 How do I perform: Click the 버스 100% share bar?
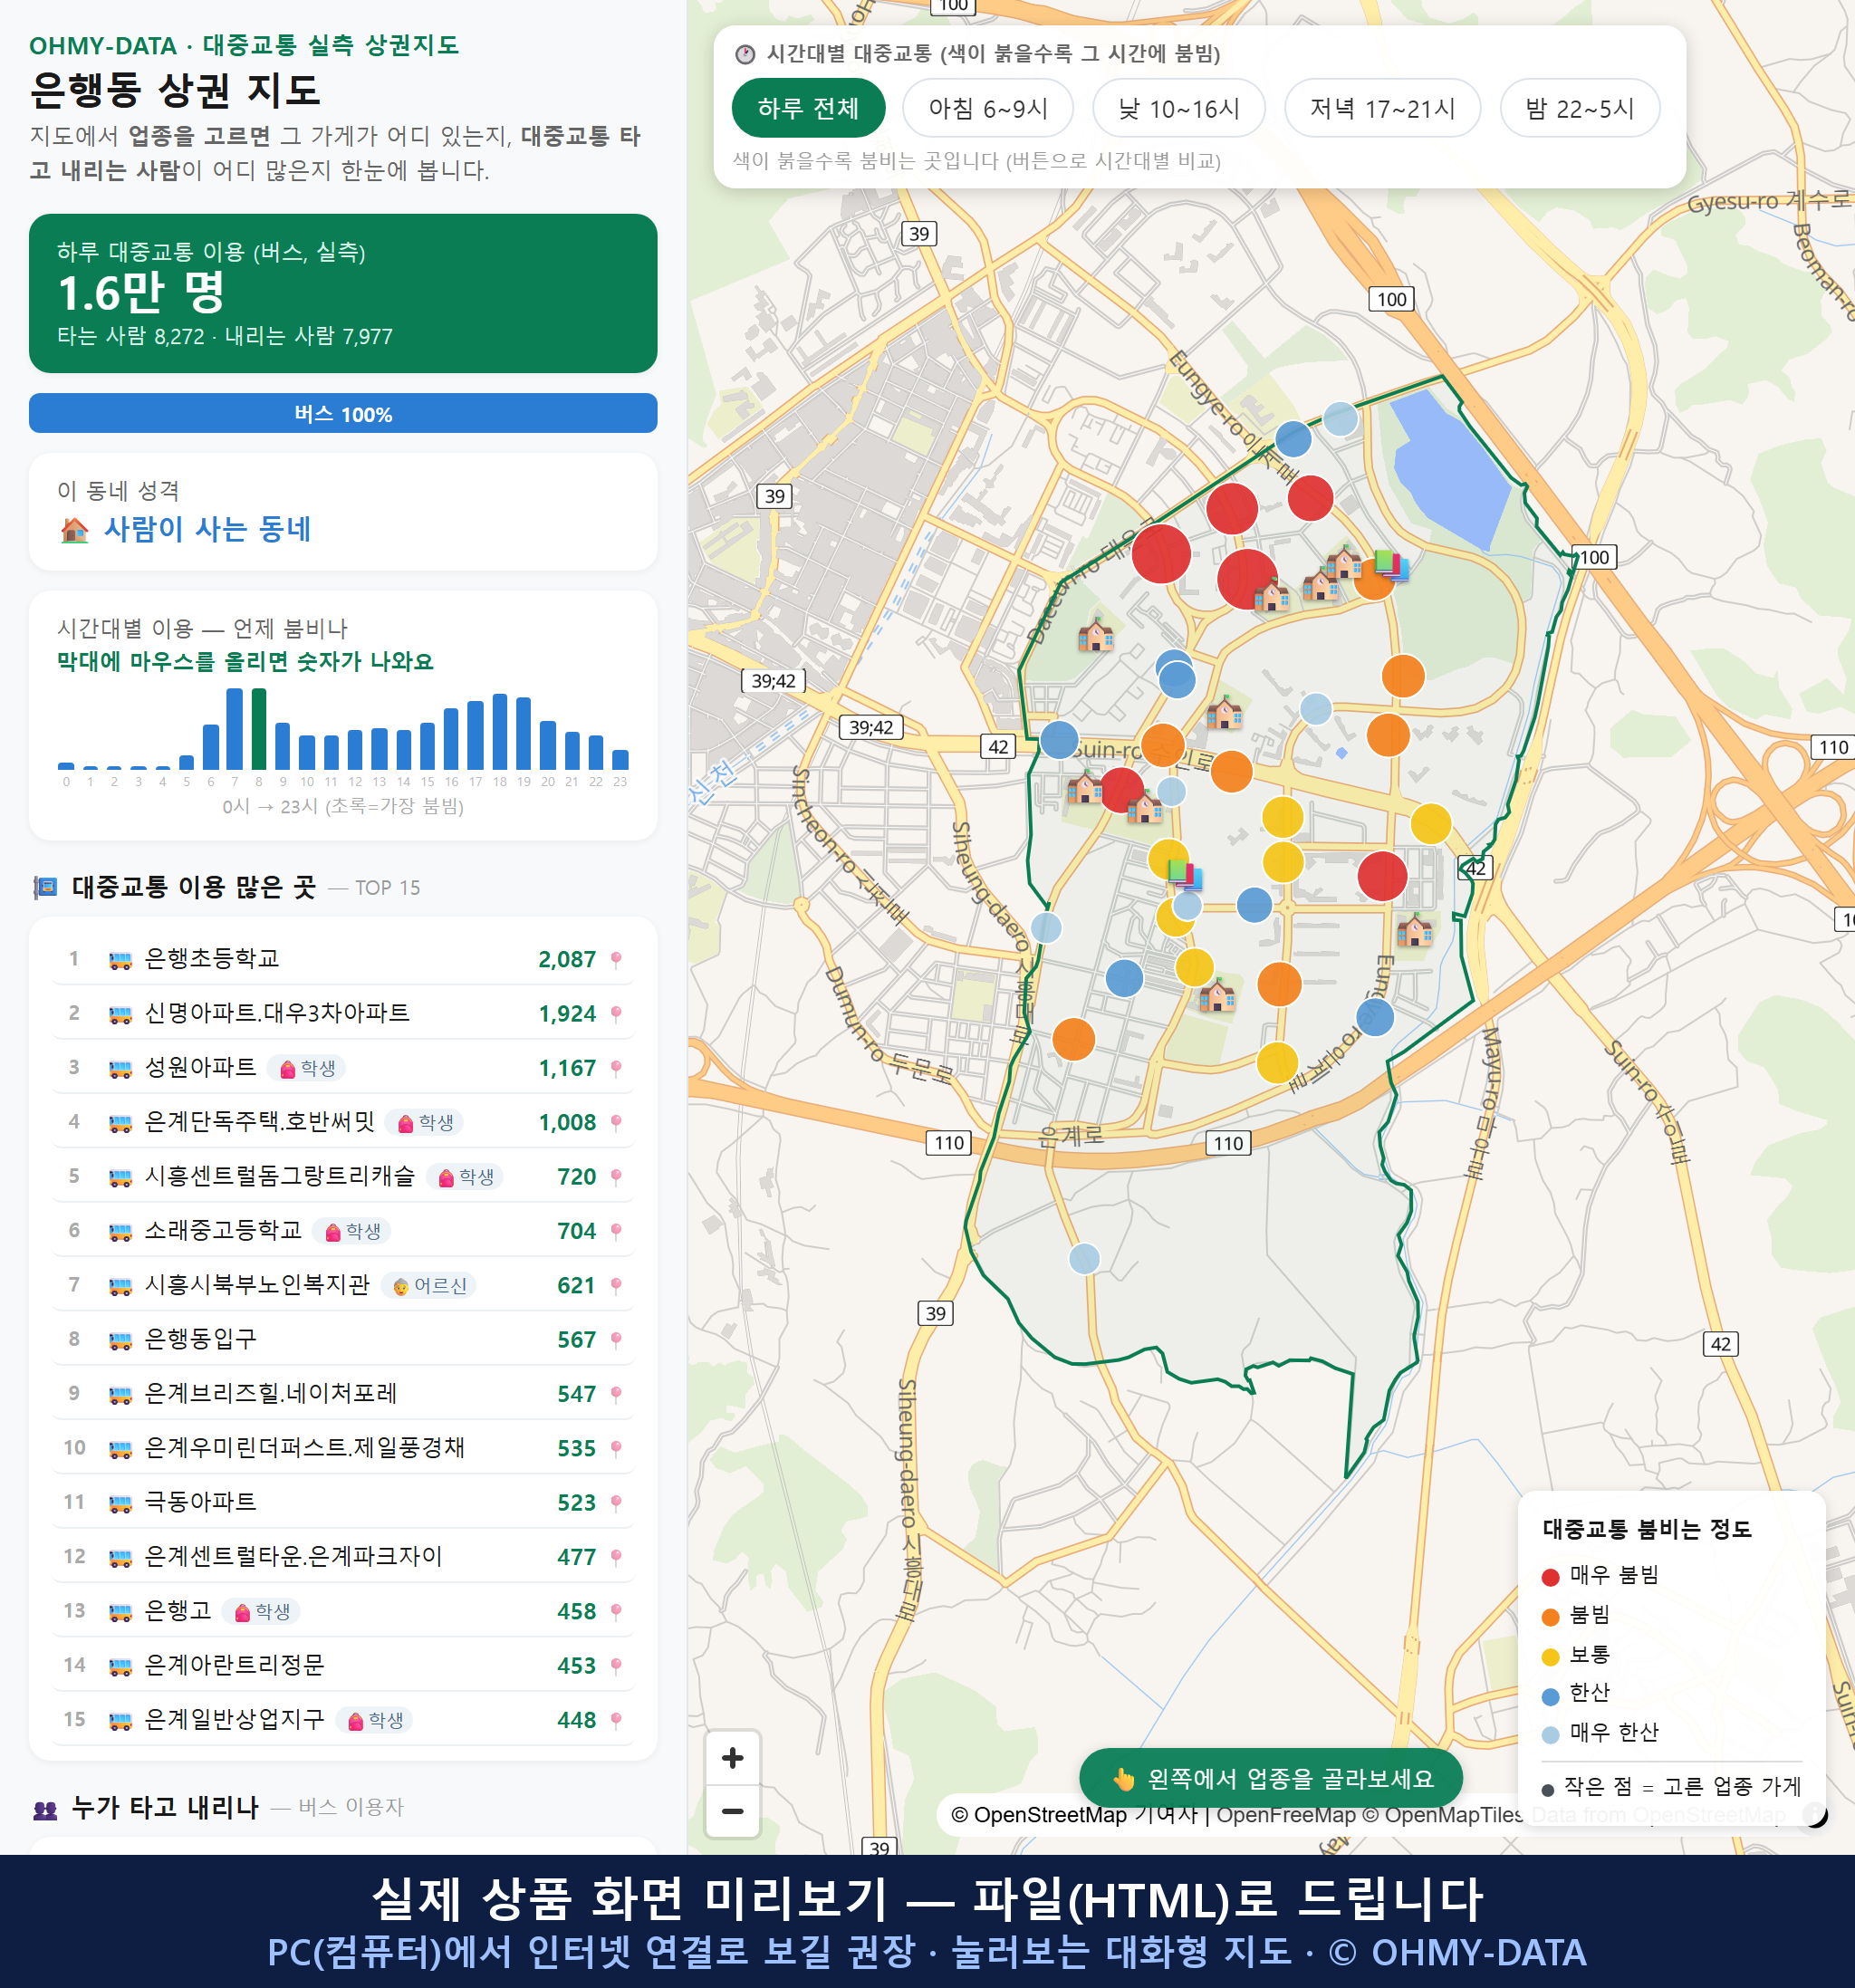tap(343, 413)
